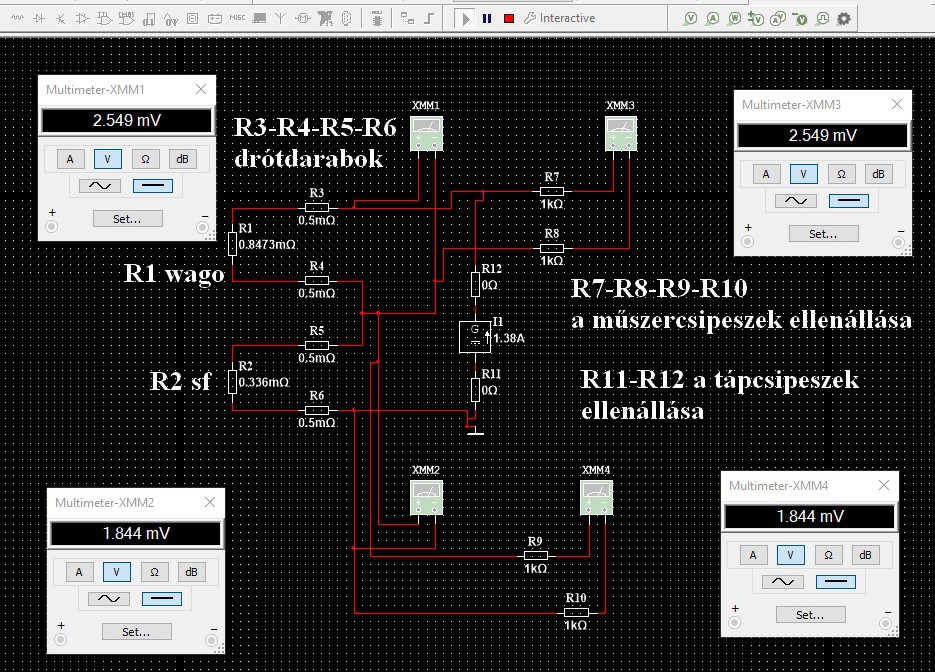Image resolution: width=935 pixels, height=672 pixels.
Task: Switch Multimeter-XMM4 to voltmeter mode (V)
Action: [791, 555]
